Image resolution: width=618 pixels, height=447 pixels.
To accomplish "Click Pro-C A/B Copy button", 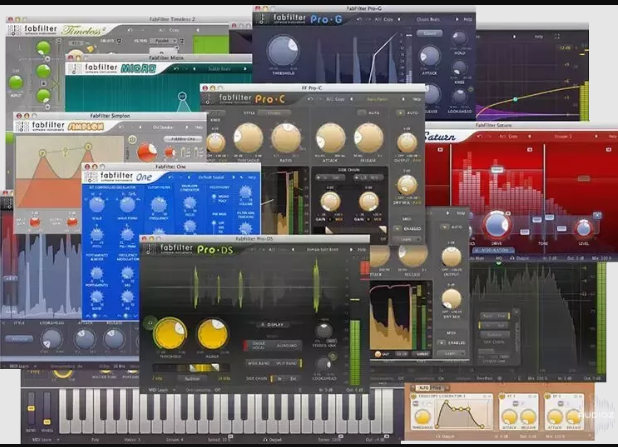I will click(335, 99).
